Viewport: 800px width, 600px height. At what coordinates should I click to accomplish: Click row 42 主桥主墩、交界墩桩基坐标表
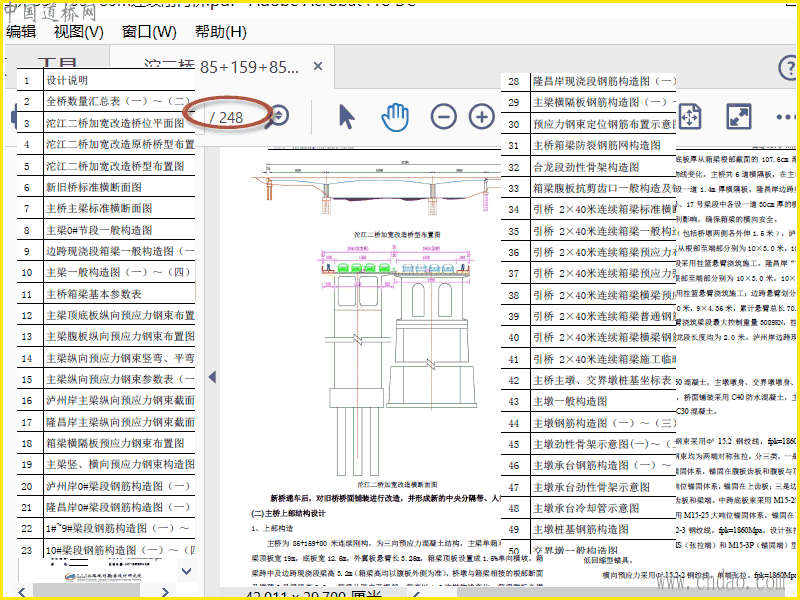[588, 380]
